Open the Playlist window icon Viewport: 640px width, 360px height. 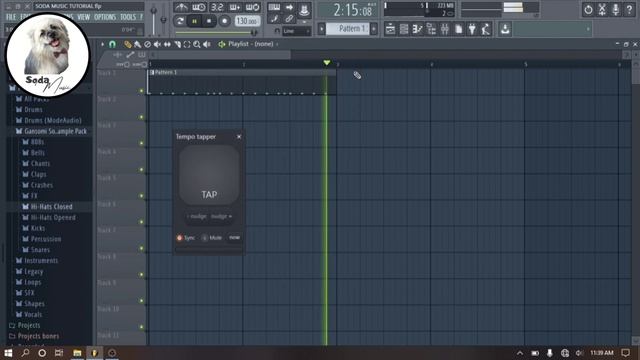[x=390, y=29]
